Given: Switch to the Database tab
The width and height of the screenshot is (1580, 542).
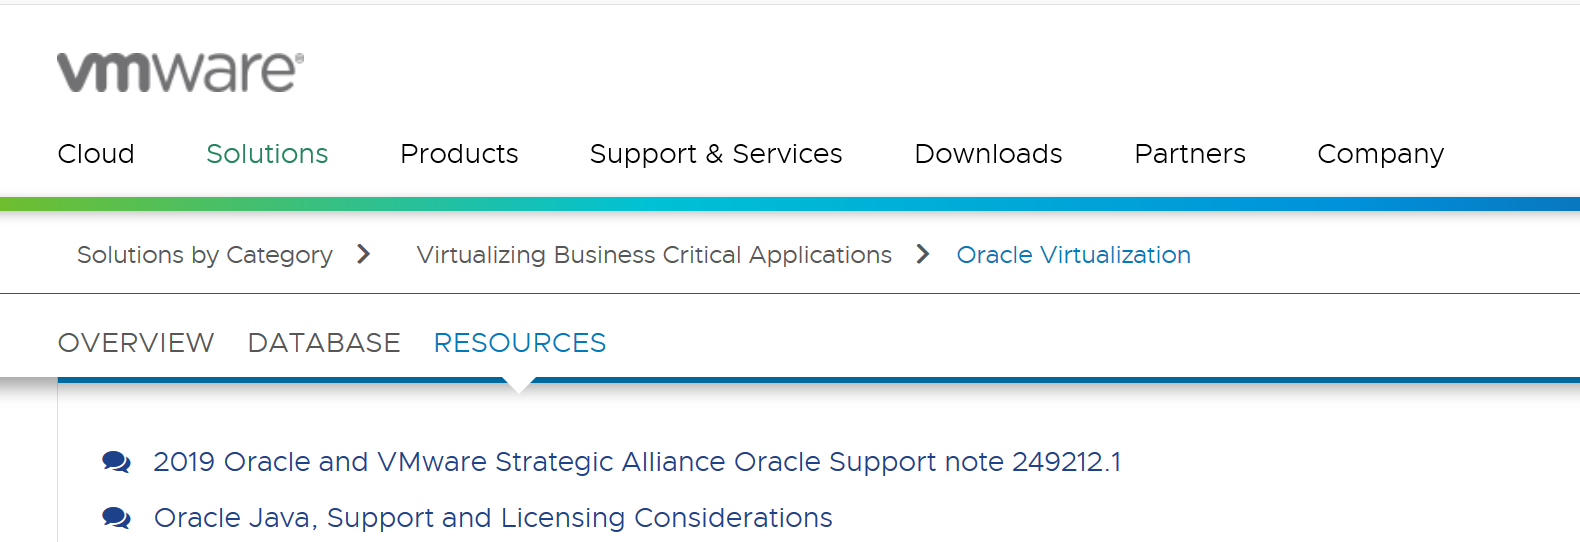Looking at the screenshot, I should (324, 343).
